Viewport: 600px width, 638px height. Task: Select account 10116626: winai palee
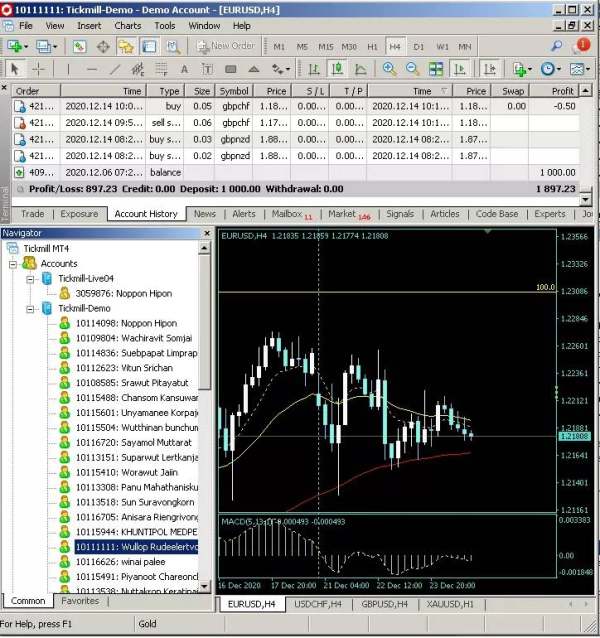[x=120, y=562]
